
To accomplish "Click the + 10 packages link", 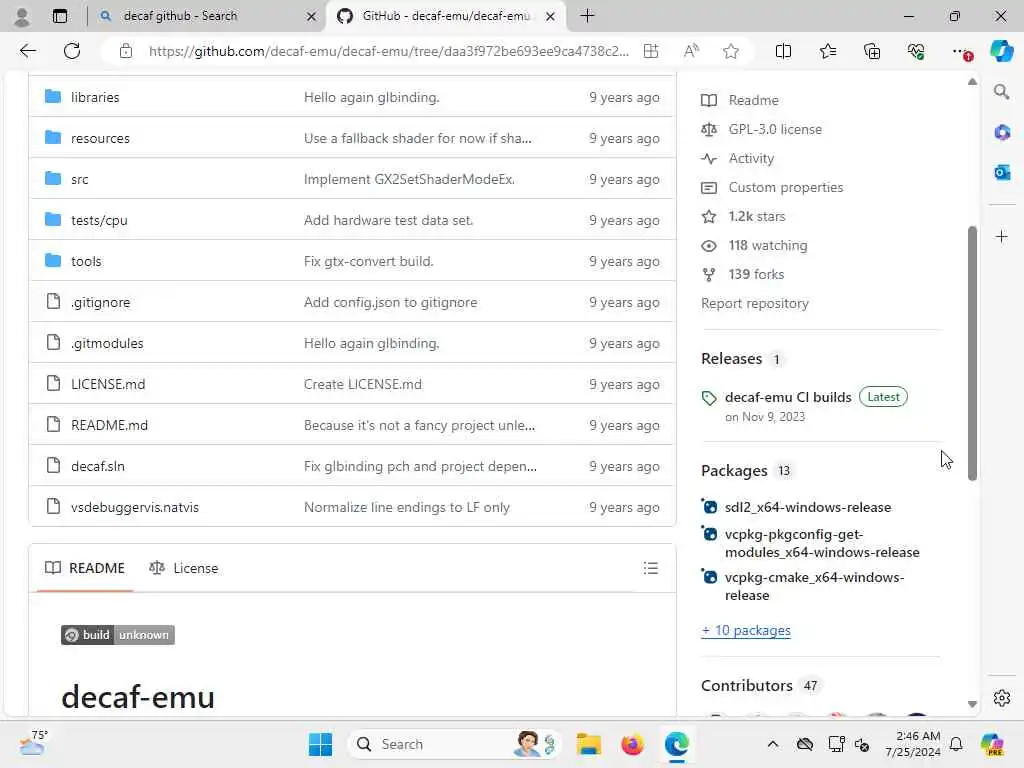I will pos(746,631).
